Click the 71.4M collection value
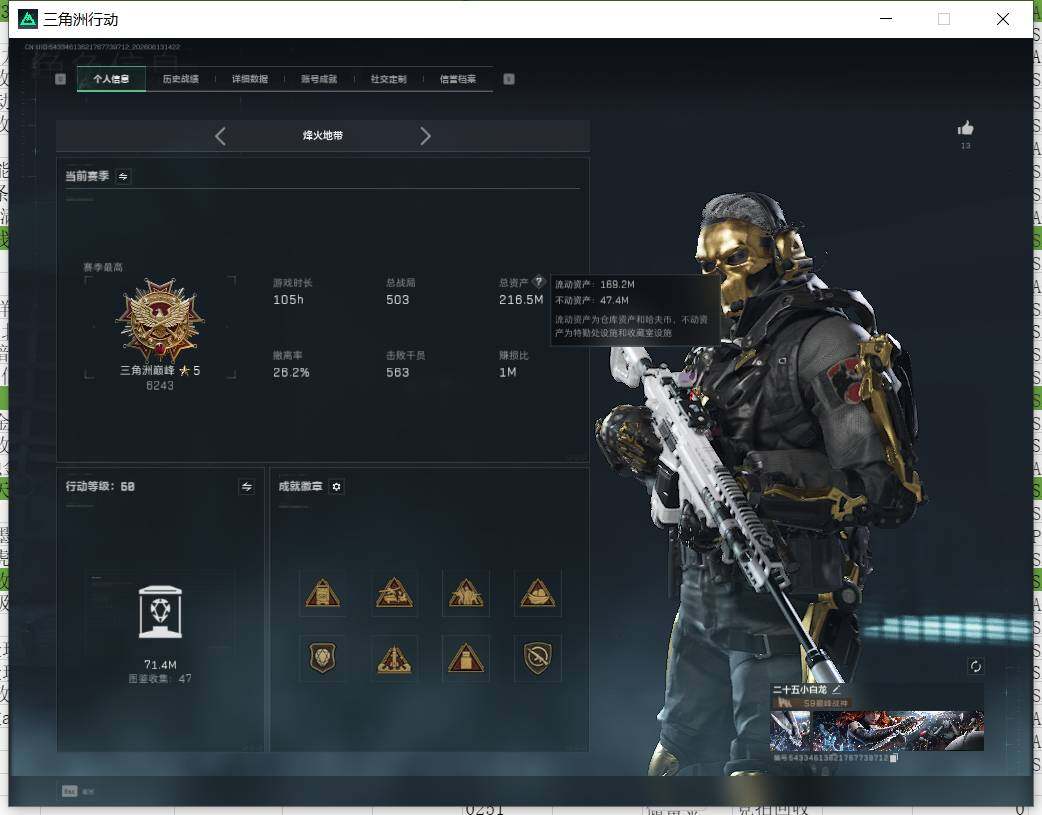The width and height of the screenshot is (1042, 815). tap(160, 665)
